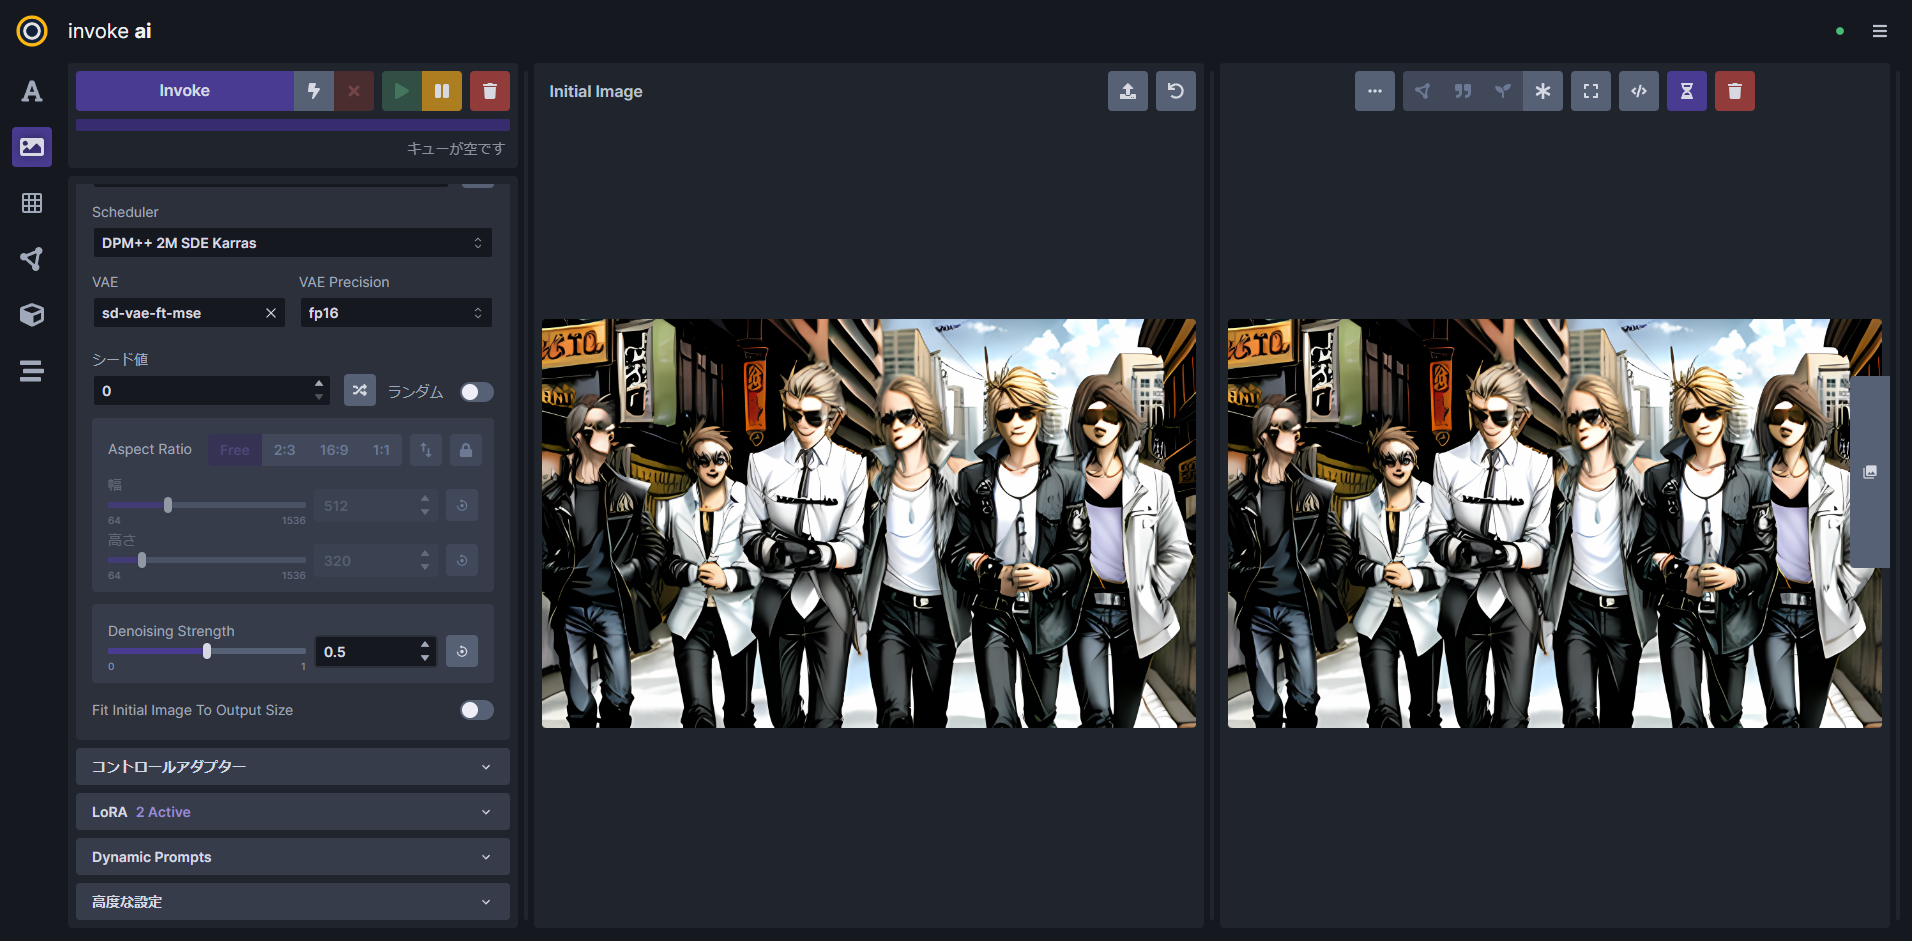Pause the generation queue

click(x=442, y=91)
